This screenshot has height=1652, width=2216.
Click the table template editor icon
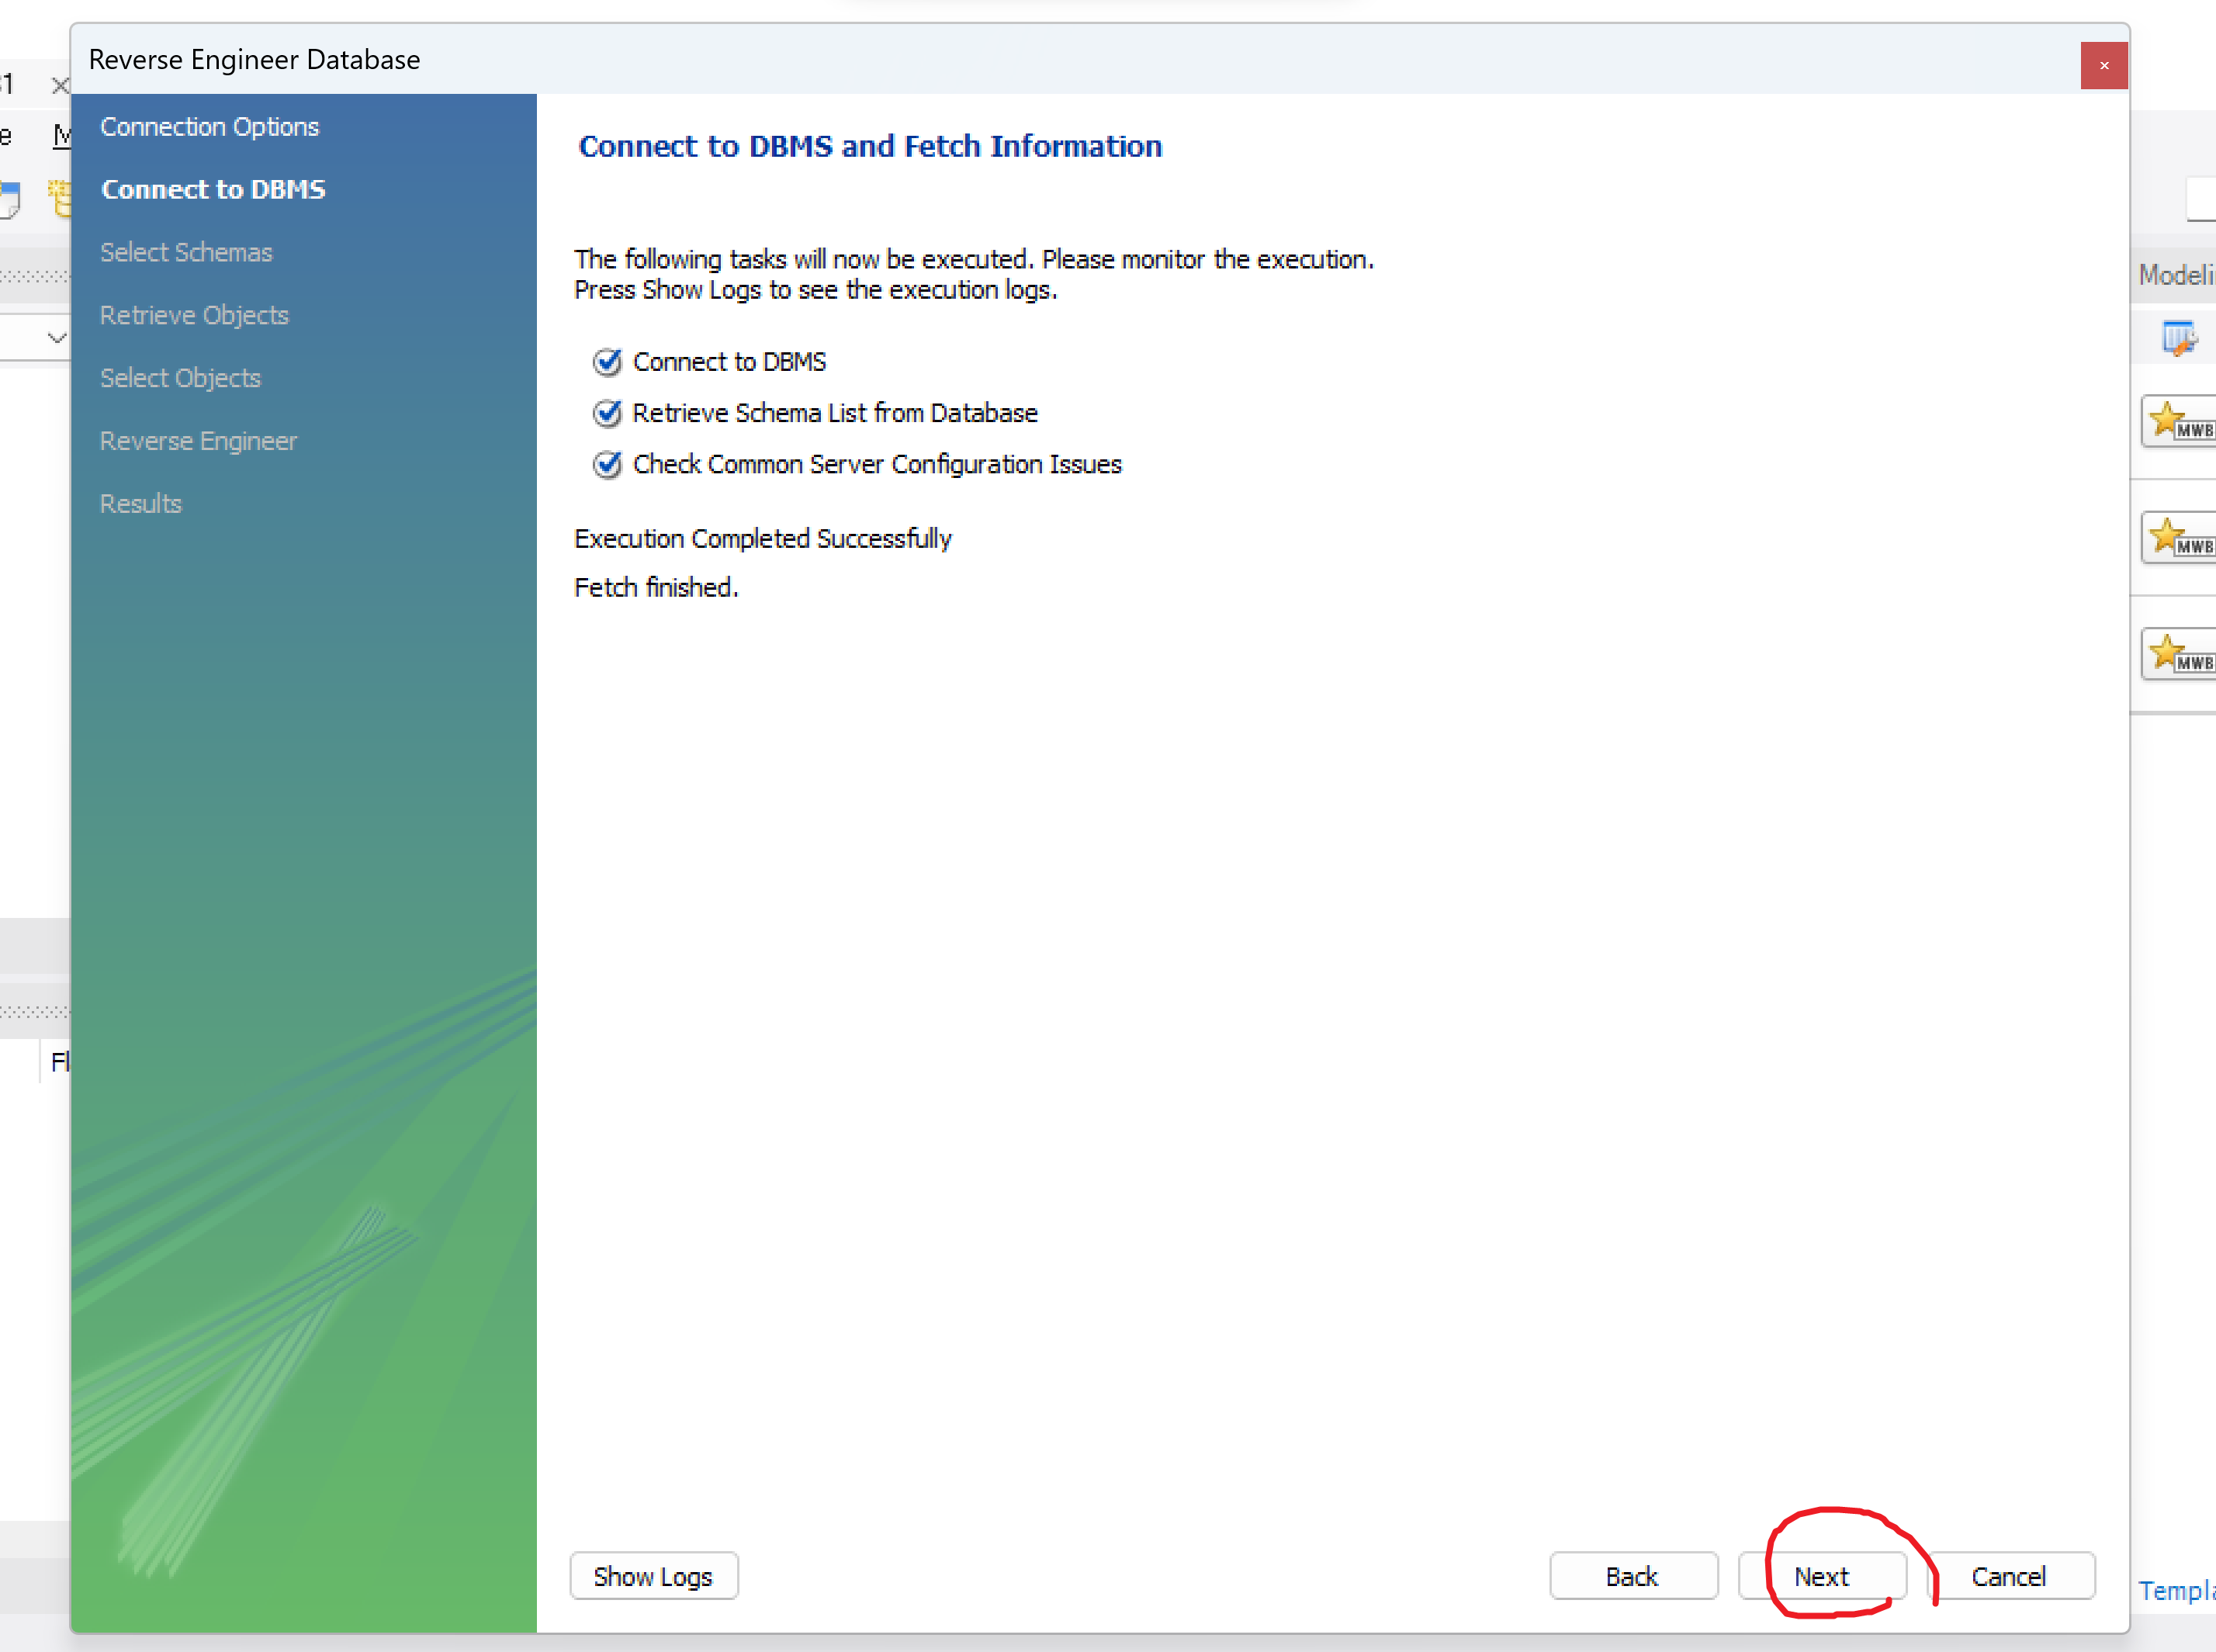(x=2178, y=338)
